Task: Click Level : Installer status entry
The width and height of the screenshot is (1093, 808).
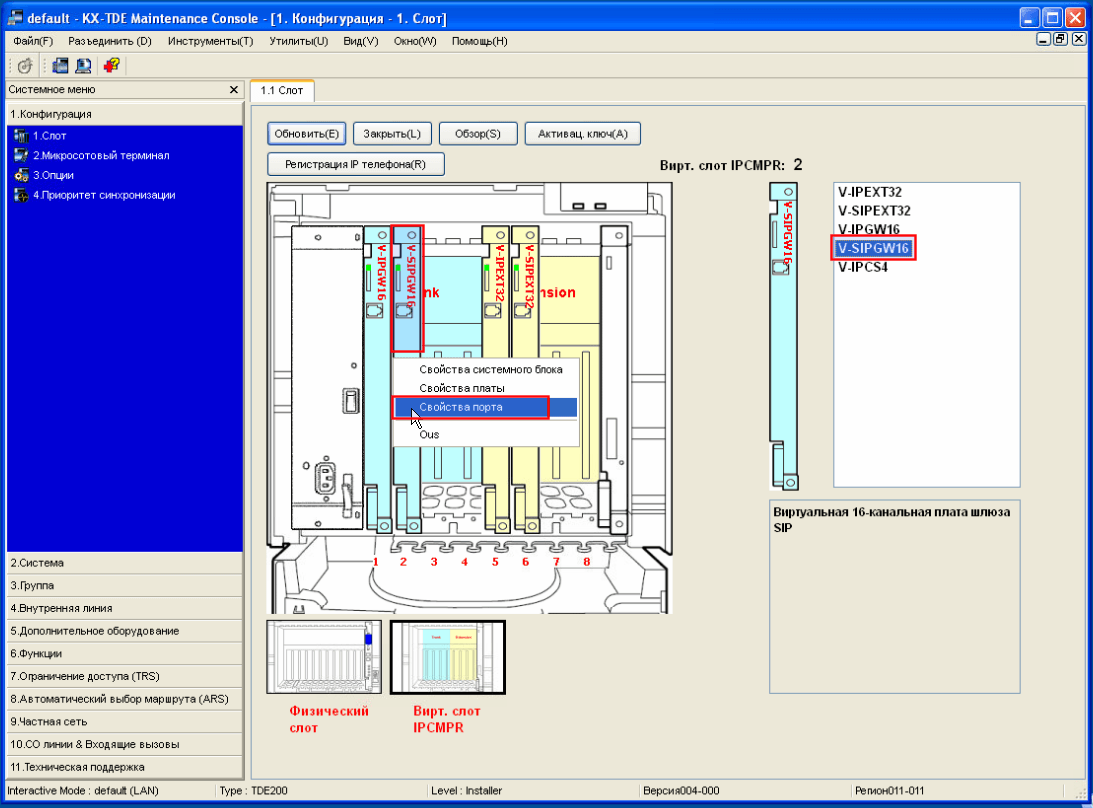Action: click(466, 791)
